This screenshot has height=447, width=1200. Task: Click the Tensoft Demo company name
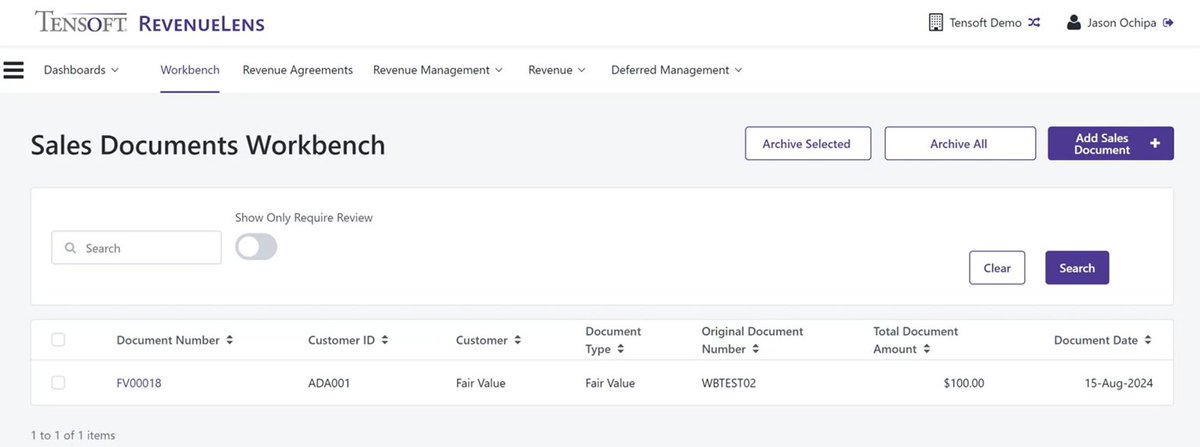(x=985, y=23)
